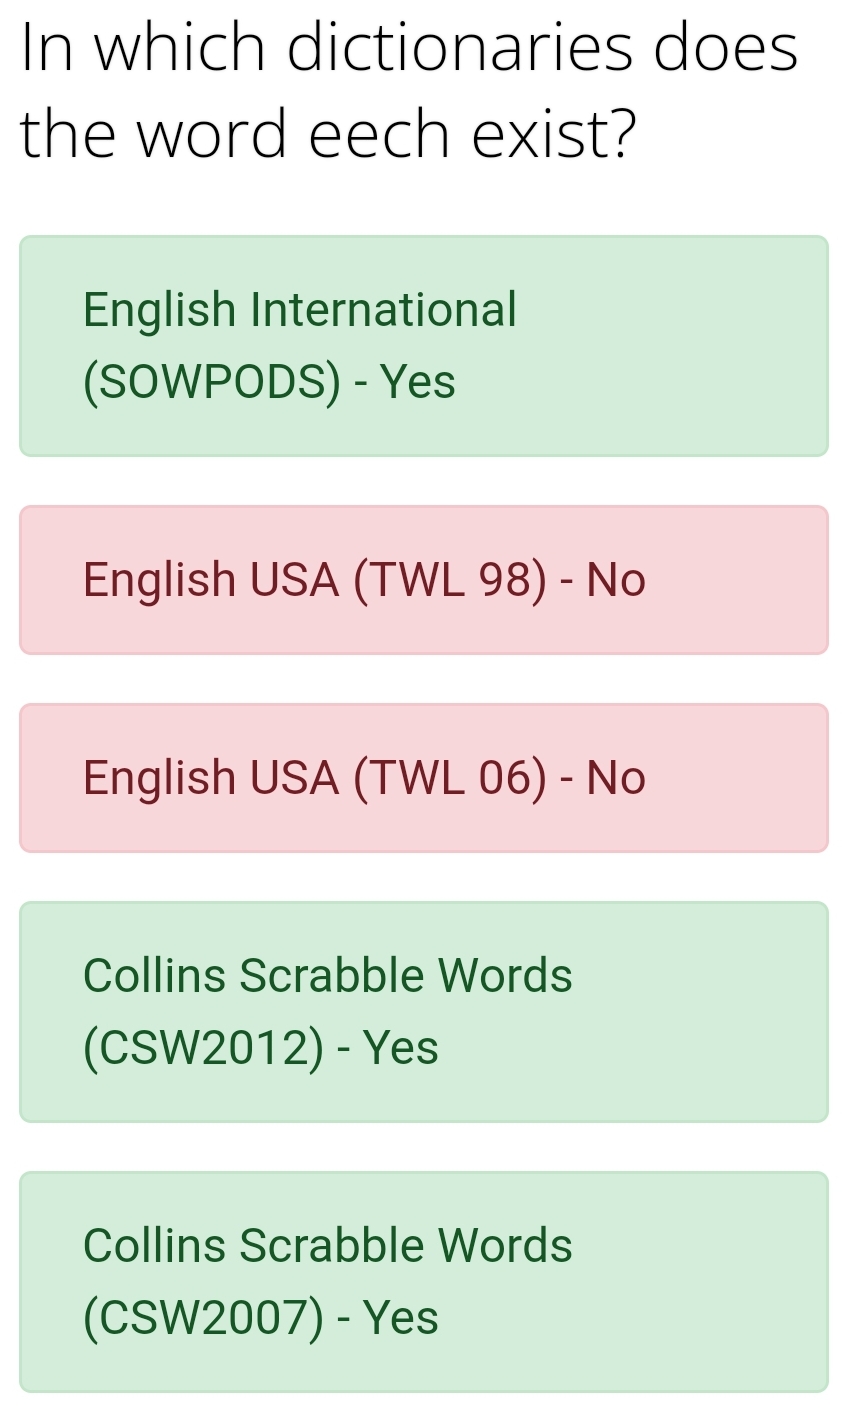Click 'Collins Scrabble Words' line above CSW2007

(x=328, y=1245)
